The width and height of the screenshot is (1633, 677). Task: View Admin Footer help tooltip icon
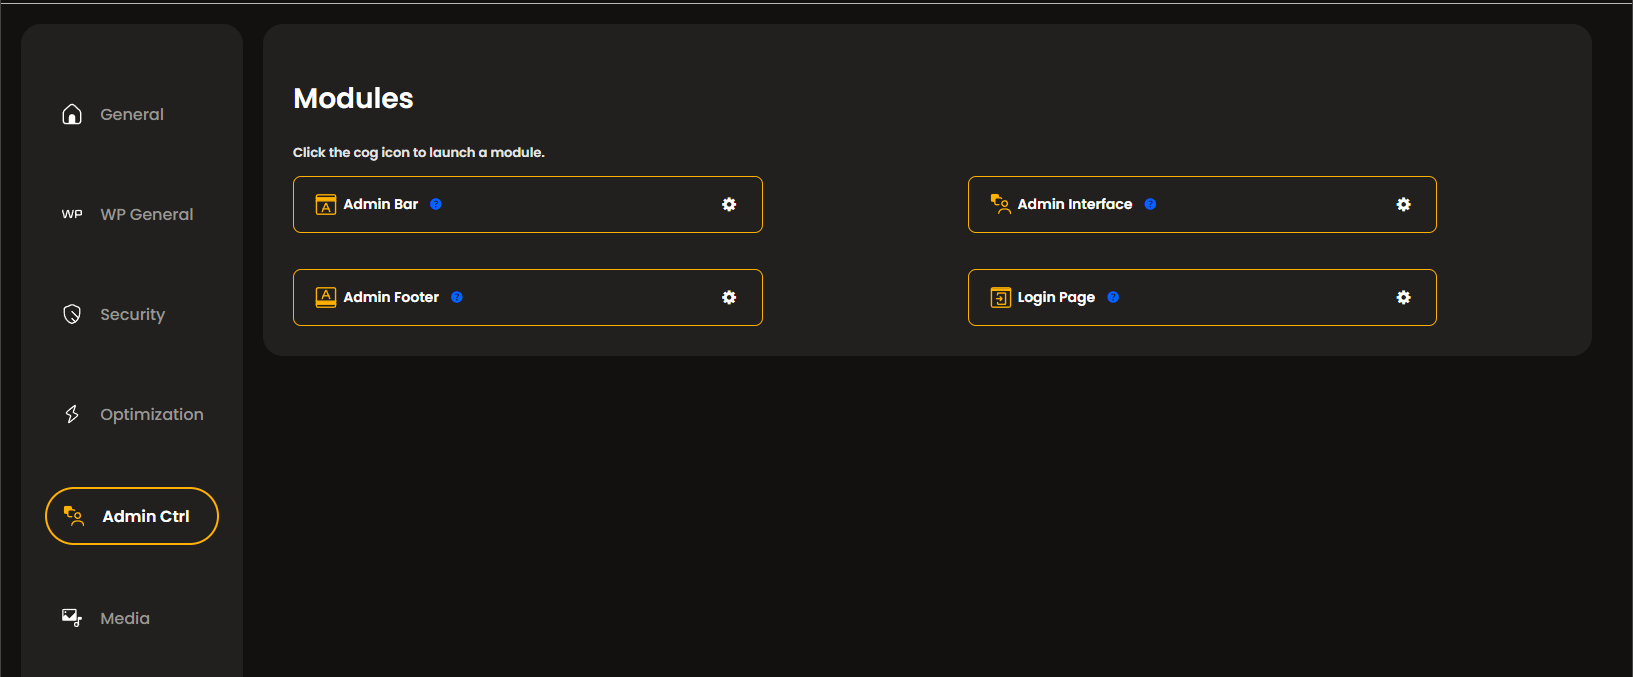click(x=457, y=297)
